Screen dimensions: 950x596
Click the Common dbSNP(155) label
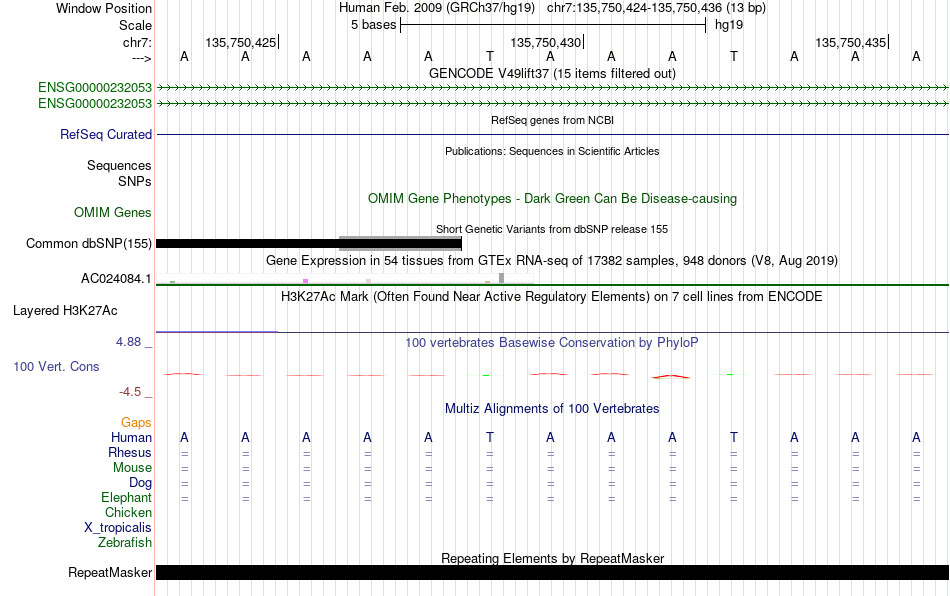tap(88, 243)
